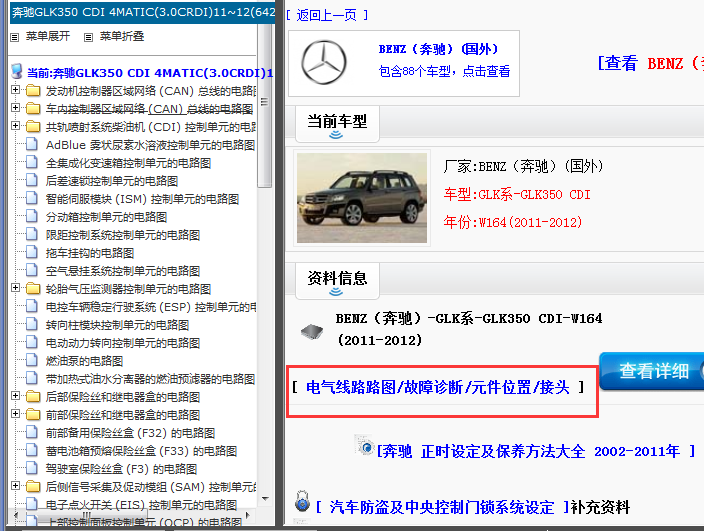Expand the 后部保险丝和继电器盒 node
Screen dimensions: 704x531
(x=15, y=395)
